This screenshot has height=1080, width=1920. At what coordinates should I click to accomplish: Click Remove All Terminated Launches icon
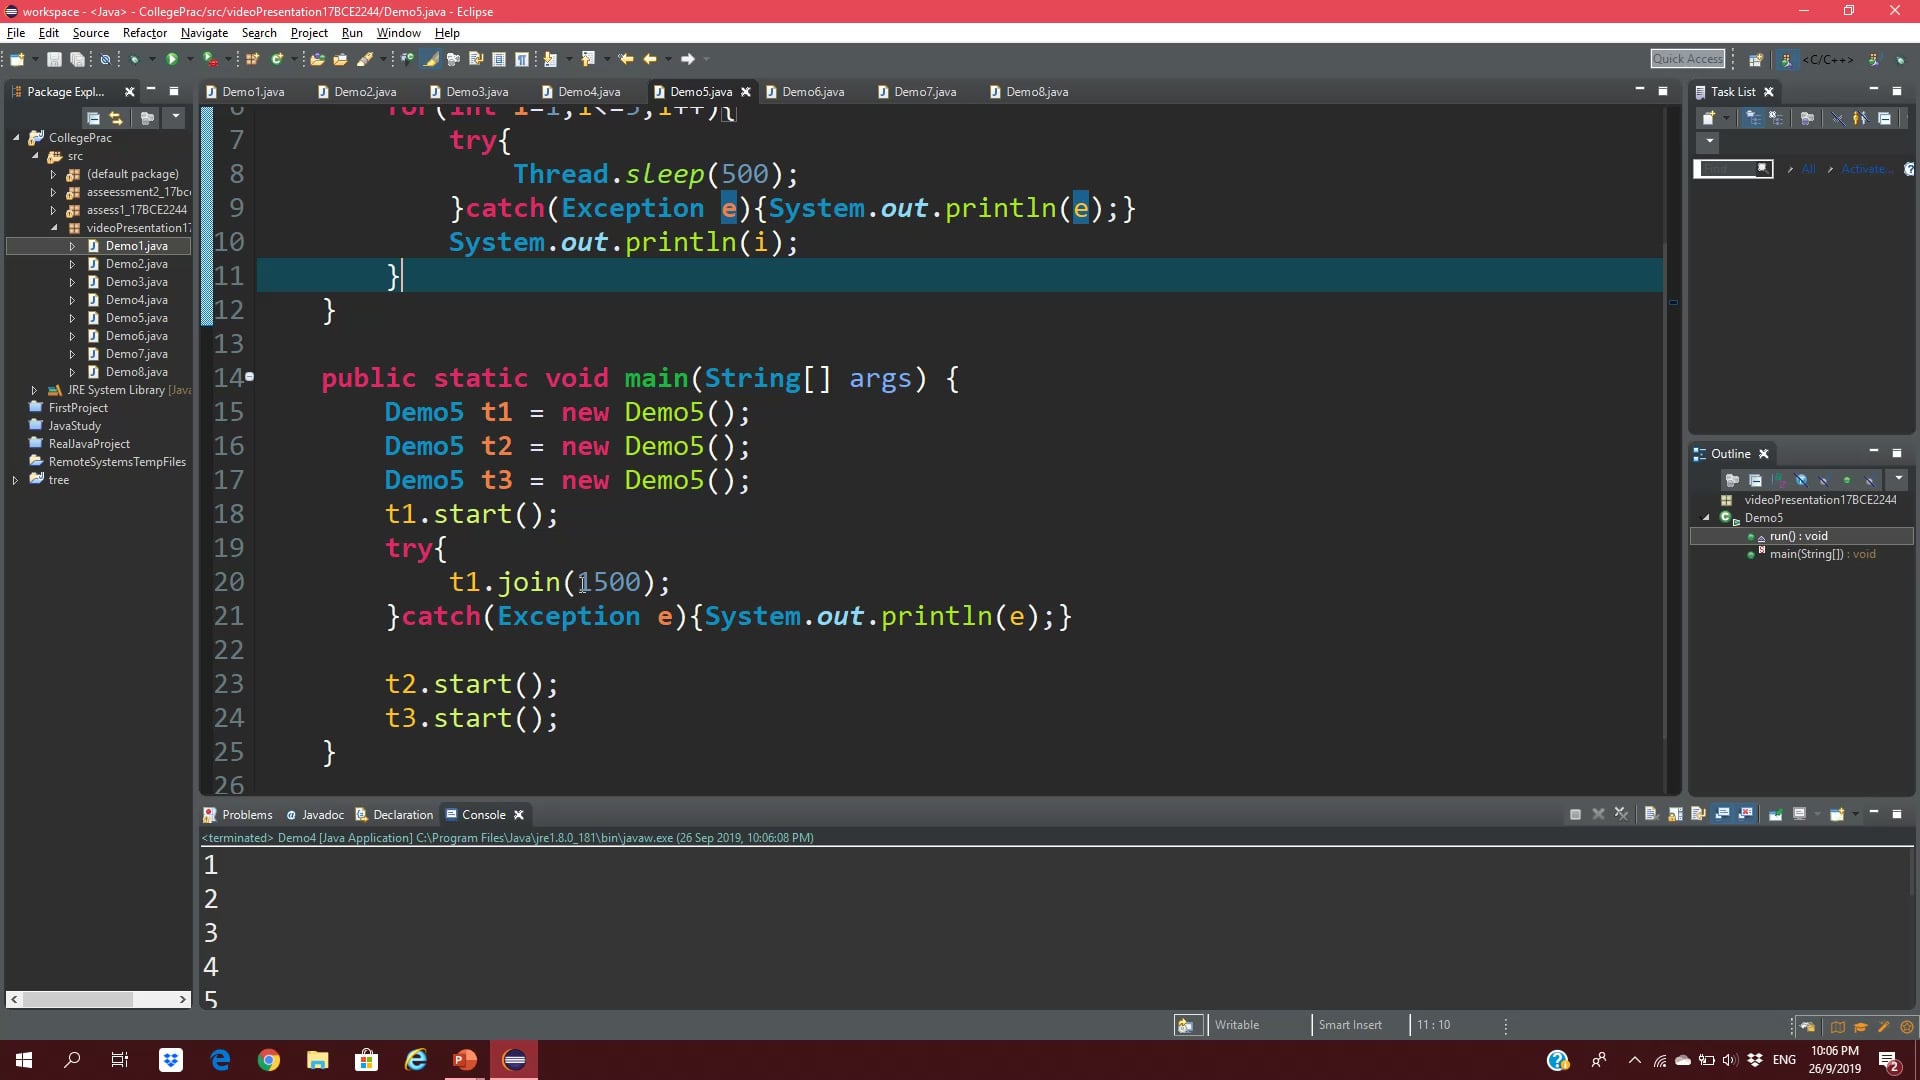[1621, 815]
